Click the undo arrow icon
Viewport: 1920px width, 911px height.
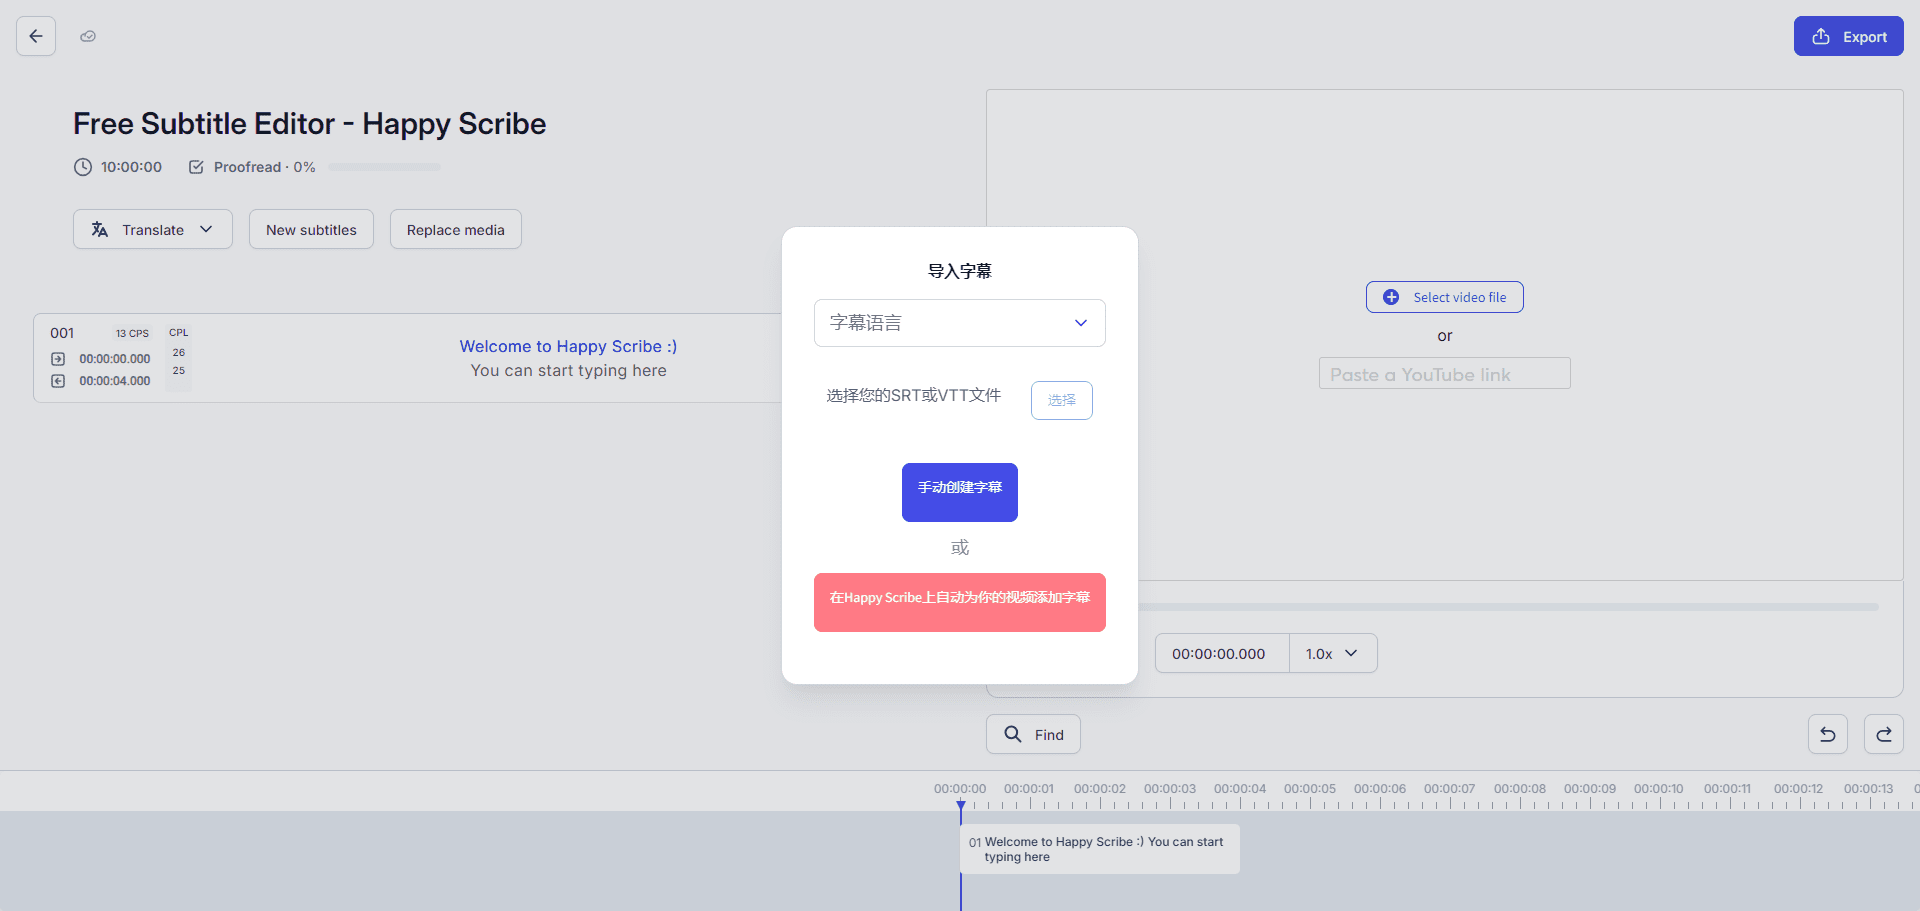[x=1828, y=734]
